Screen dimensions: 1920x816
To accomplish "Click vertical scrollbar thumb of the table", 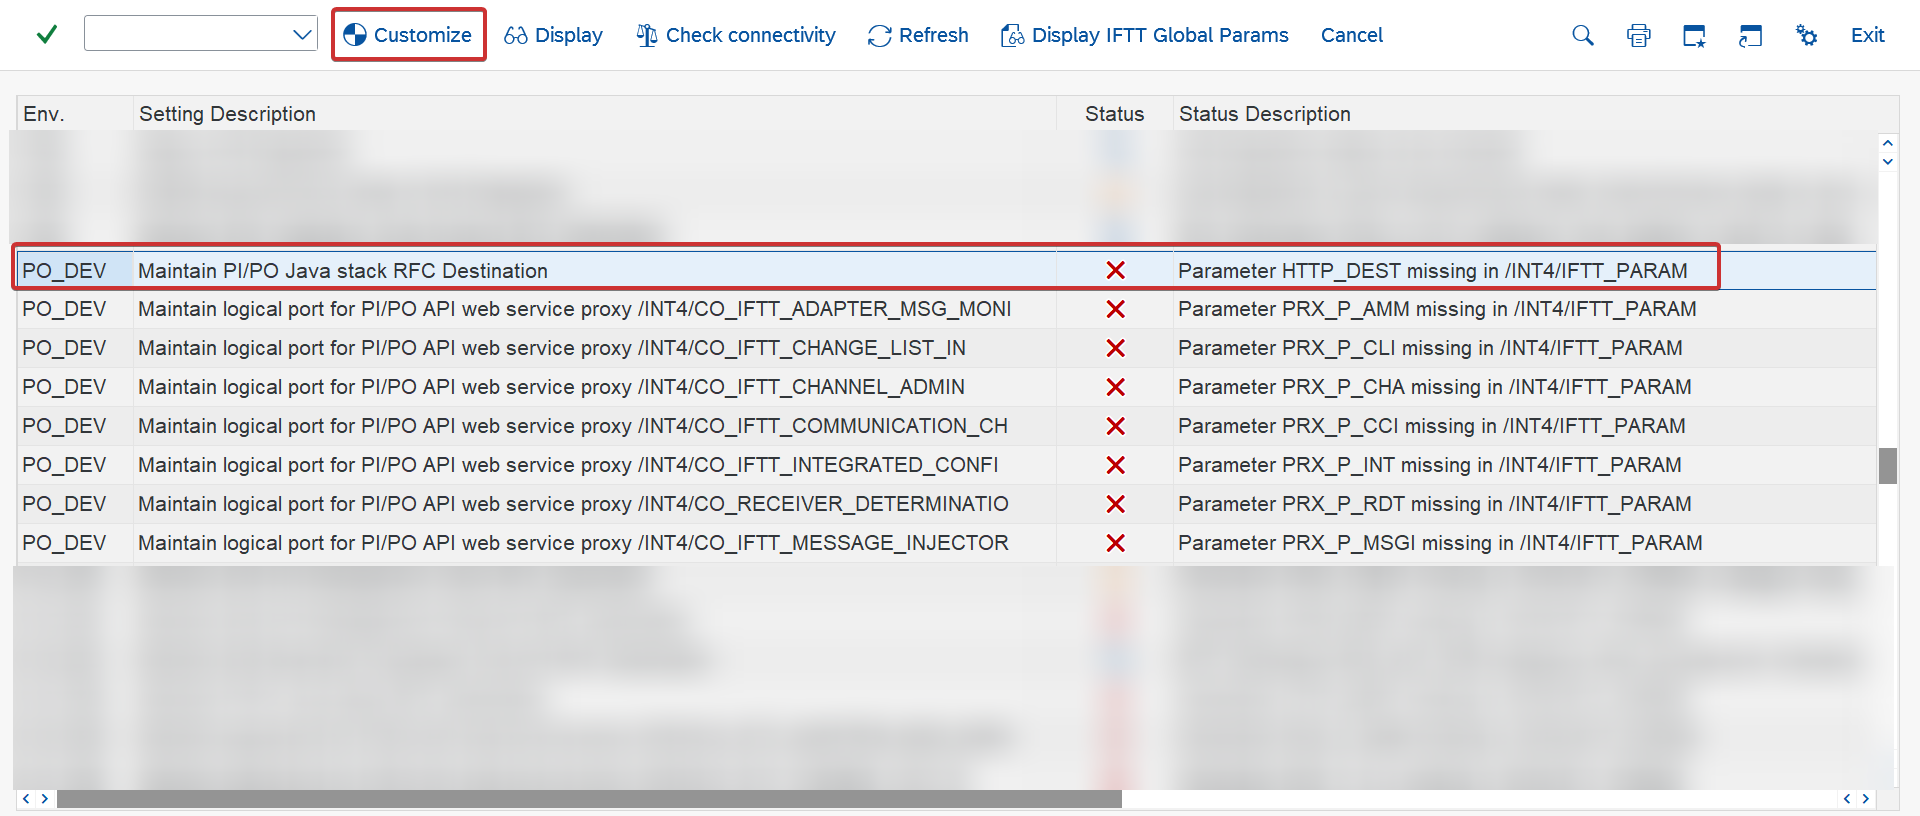I will coord(1888,466).
